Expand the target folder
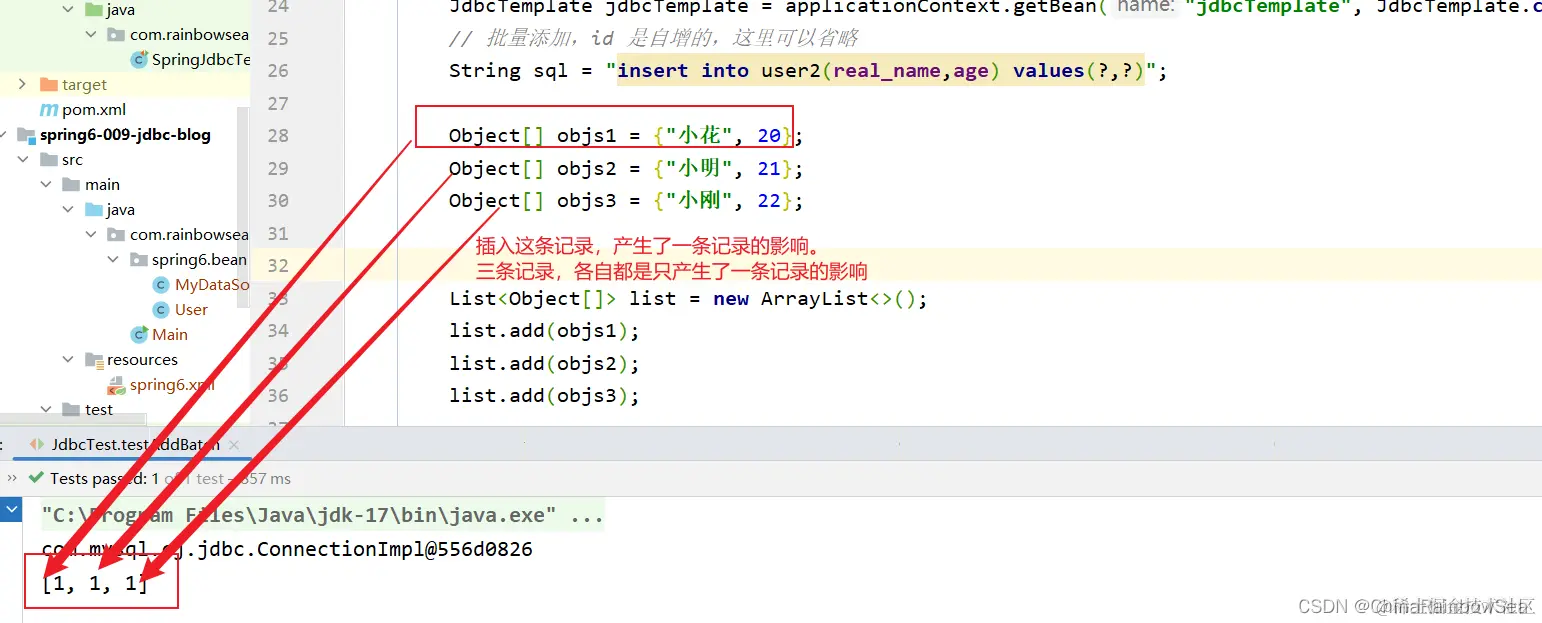 tap(22, 85)
